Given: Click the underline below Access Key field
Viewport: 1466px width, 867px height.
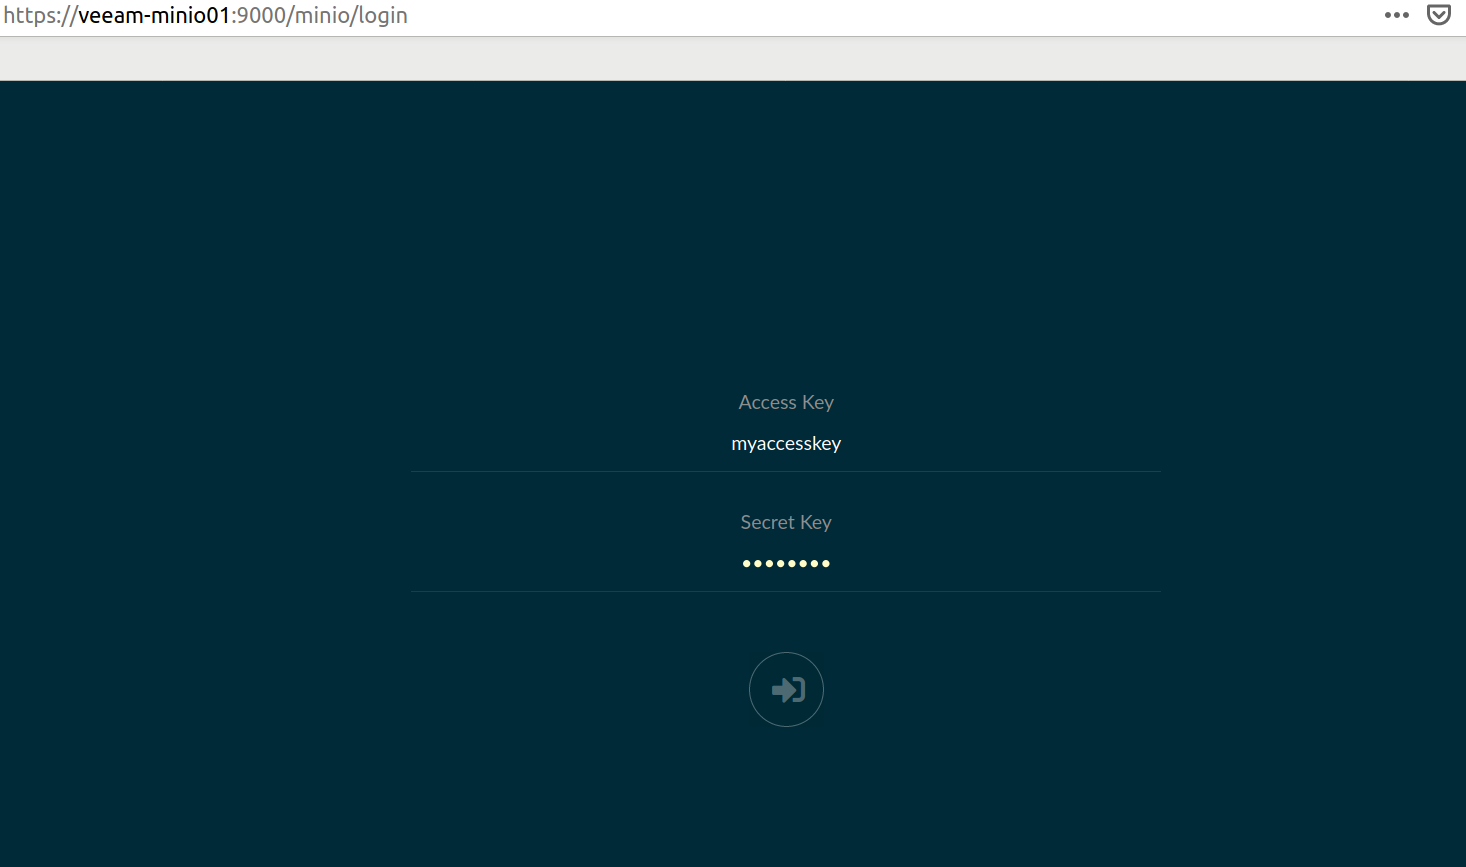Looking at the screenshot, I should point(786,471).
